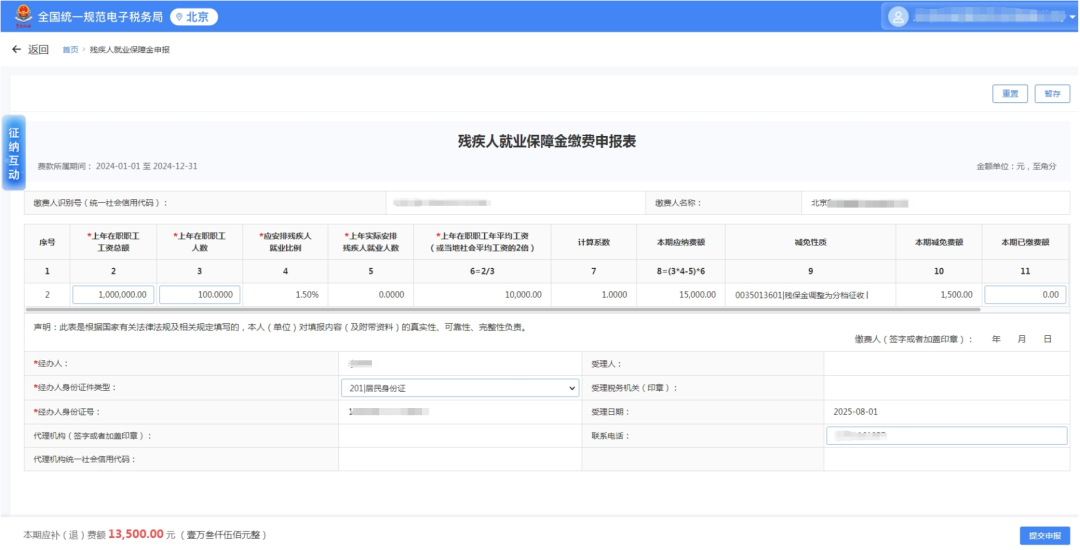
Task: Click the 上年在职职工工资总额 input field
Action: pos(113,295)
